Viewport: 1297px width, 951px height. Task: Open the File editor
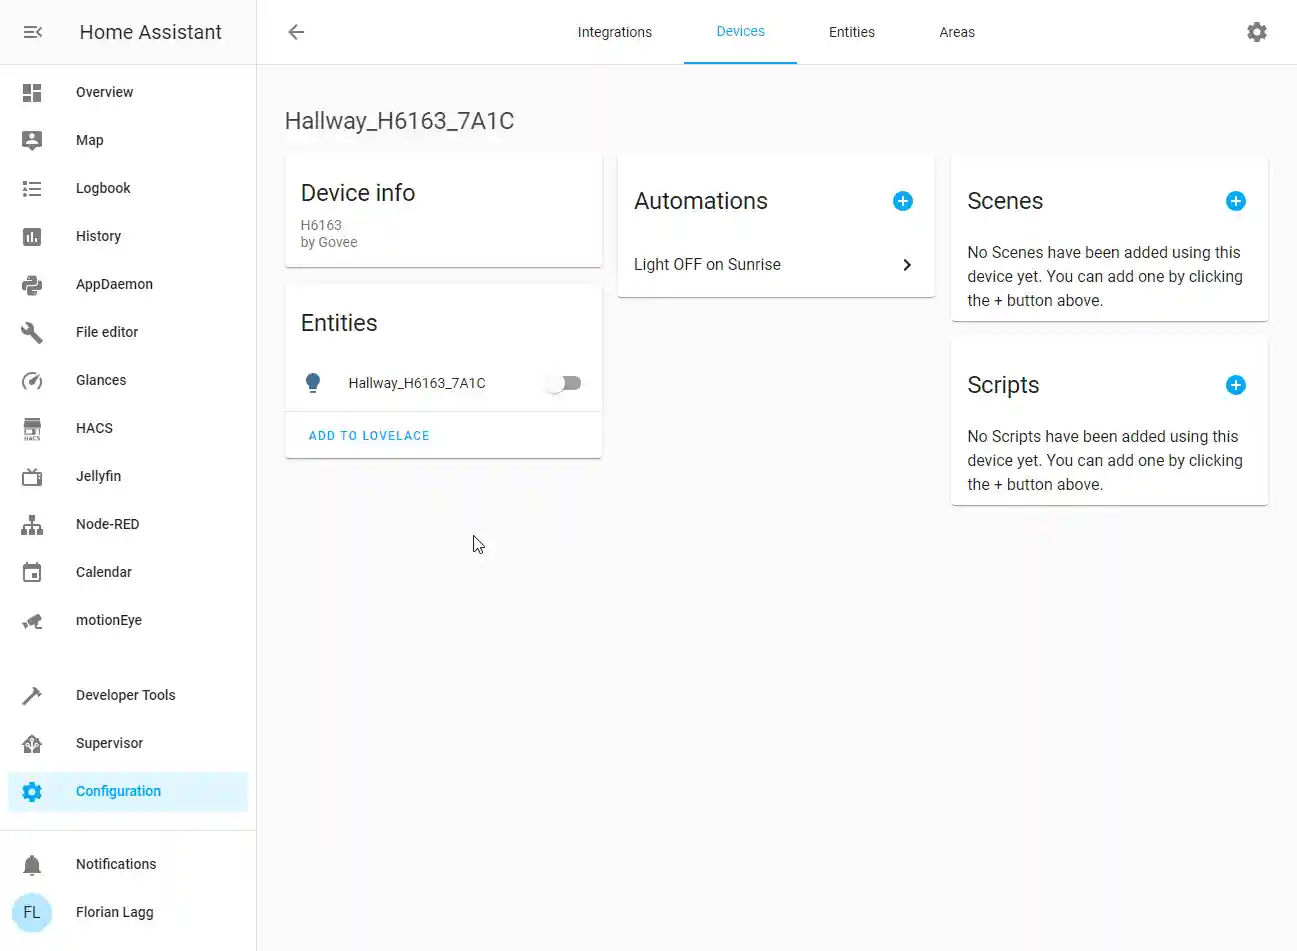coord(105,332)
